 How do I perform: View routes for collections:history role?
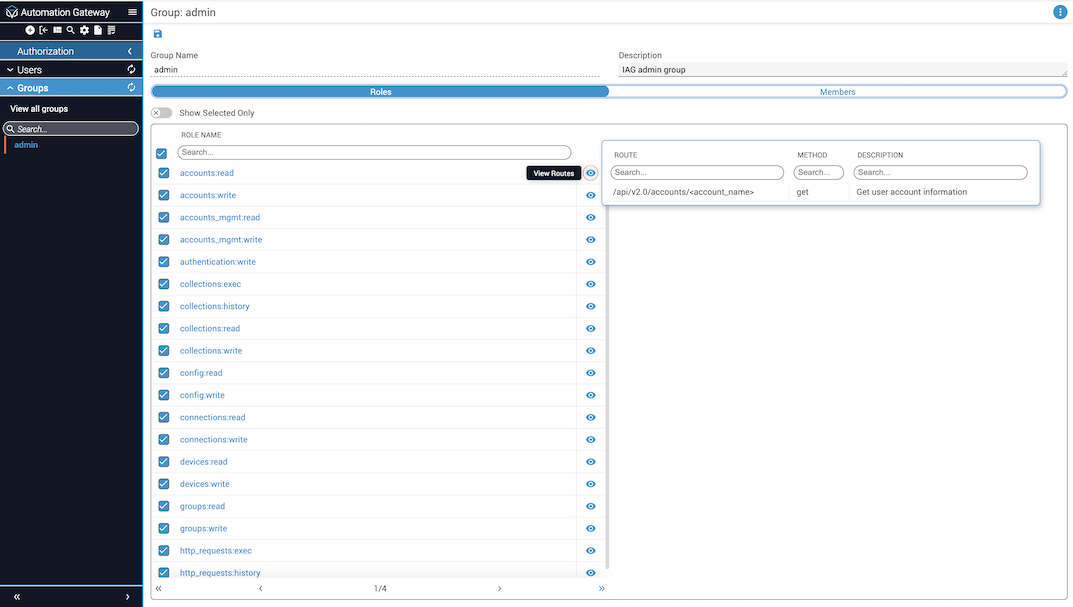pos(591,307)
